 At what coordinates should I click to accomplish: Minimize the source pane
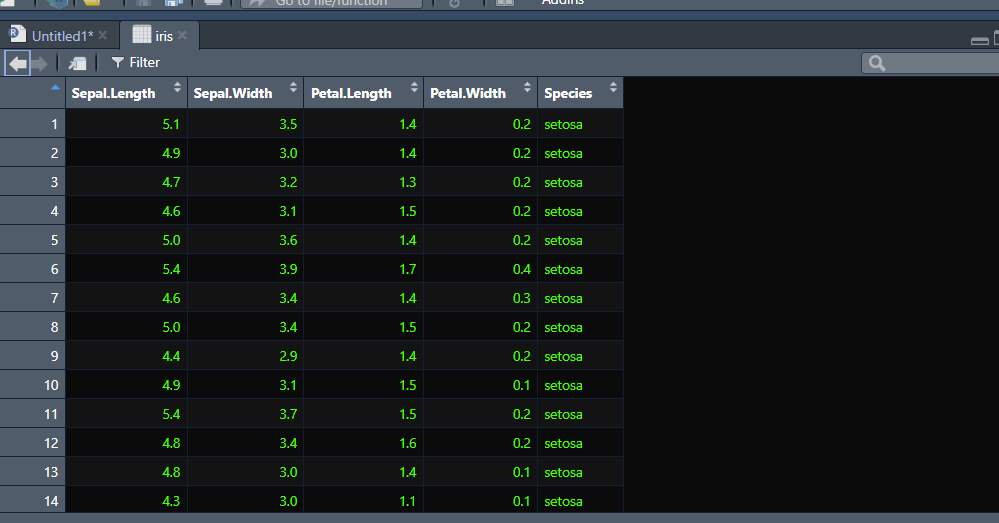point(980,41)
